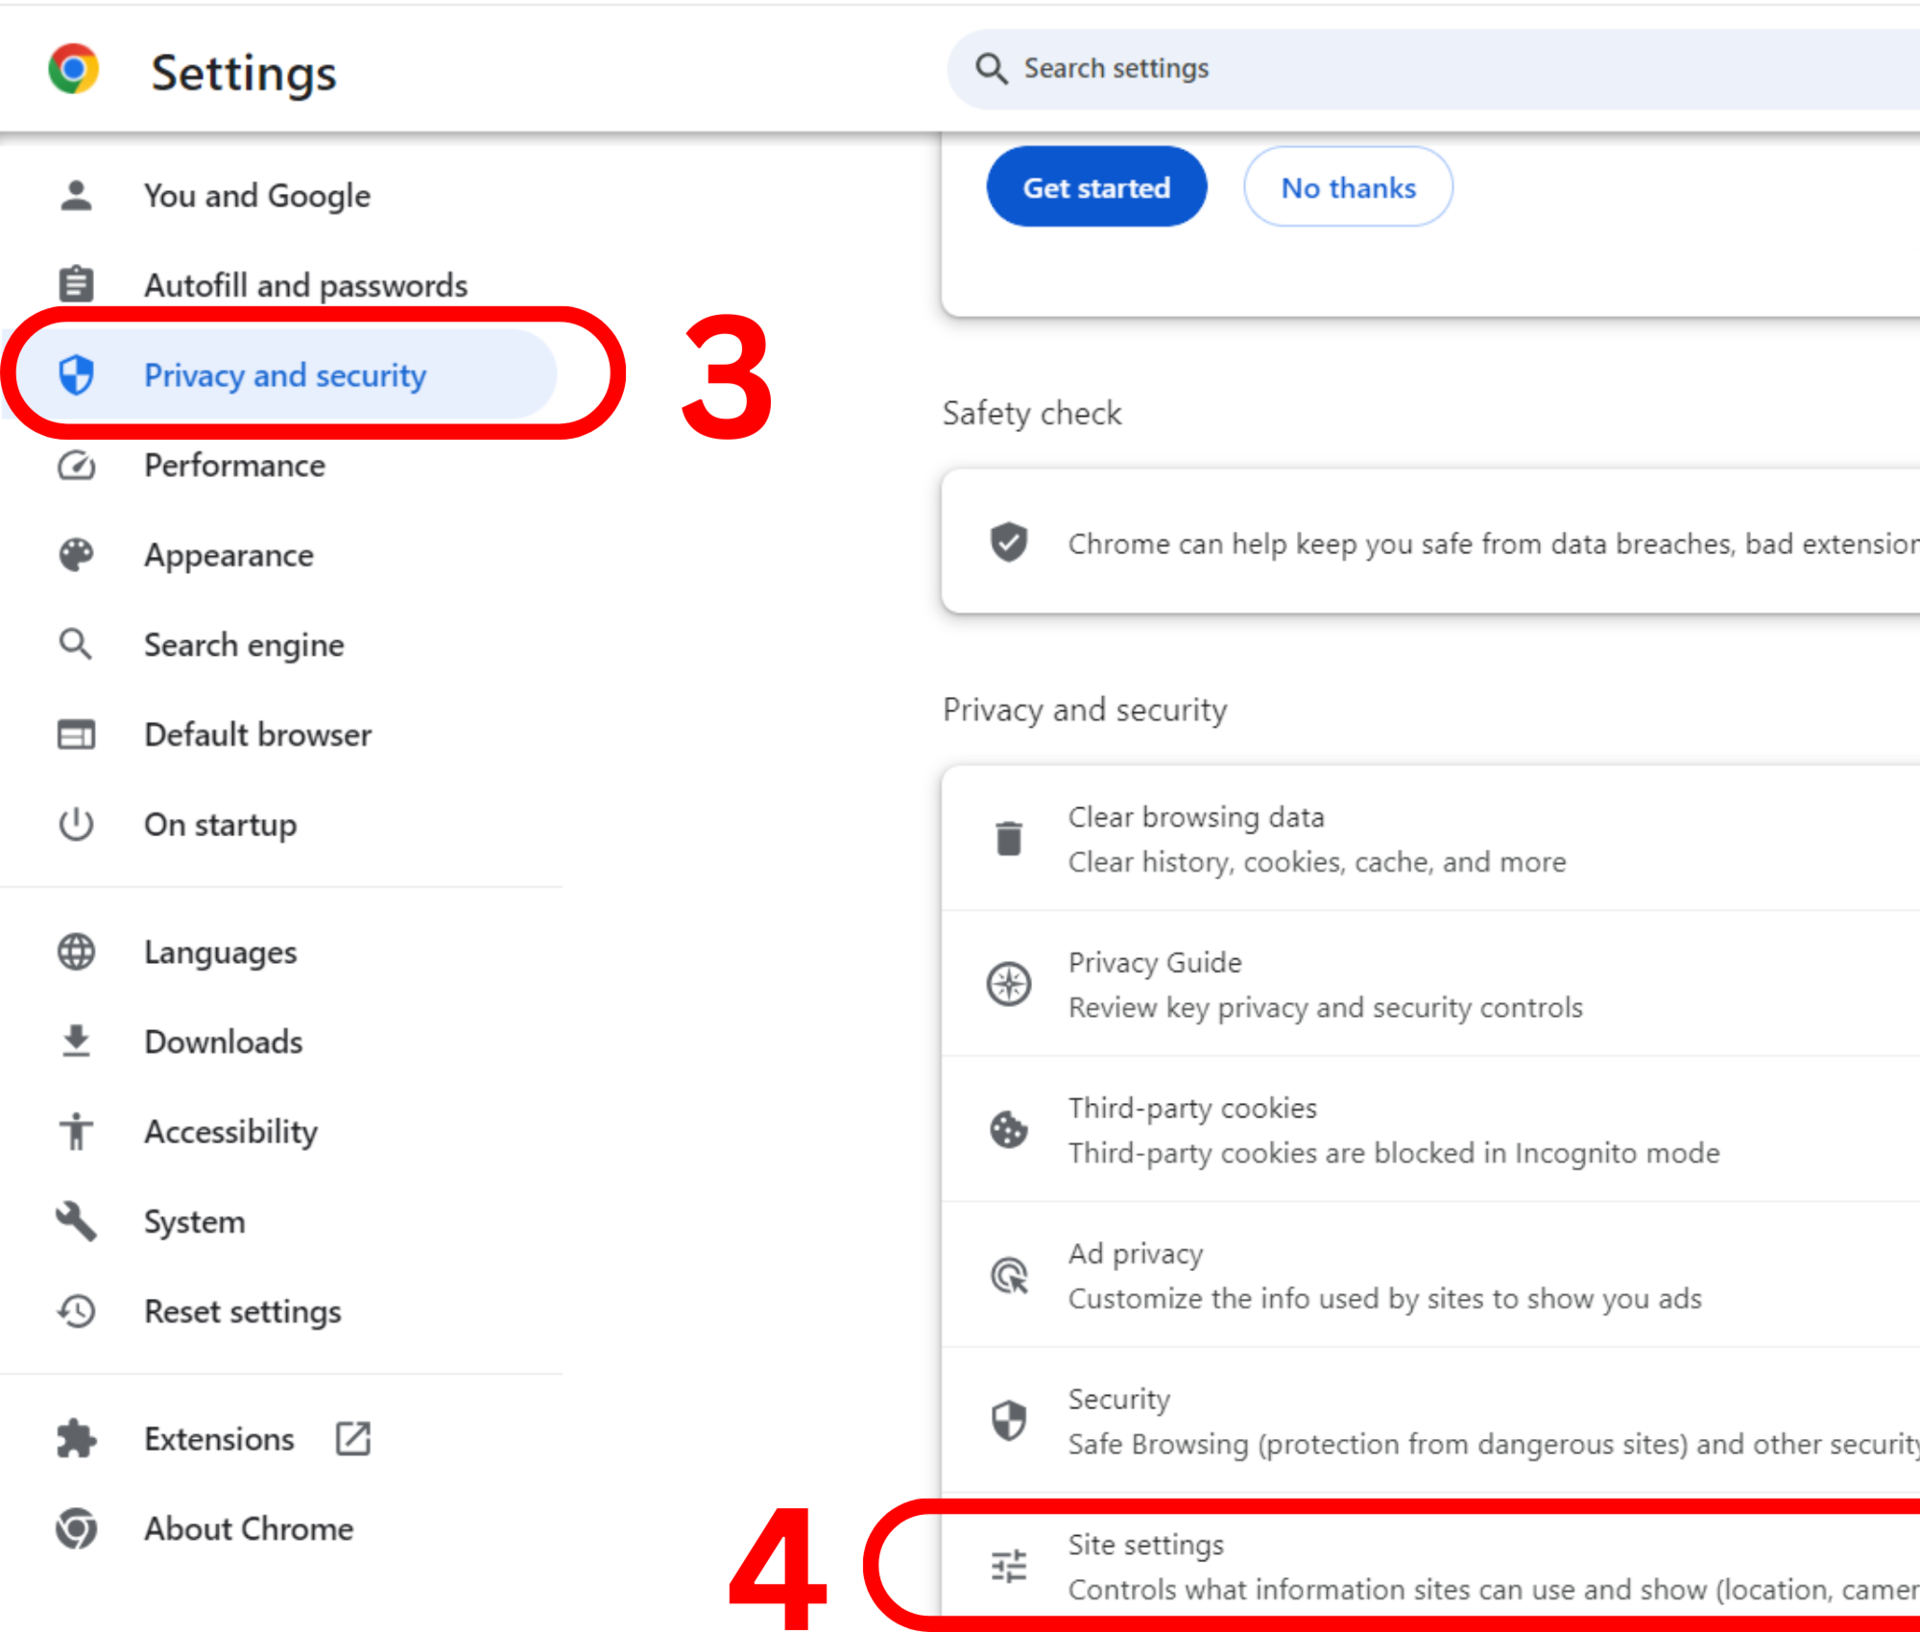Click the search magnifier icon in settings bar
Viewport: 1920px width, 1632px height.
click(x=990, y=68)
